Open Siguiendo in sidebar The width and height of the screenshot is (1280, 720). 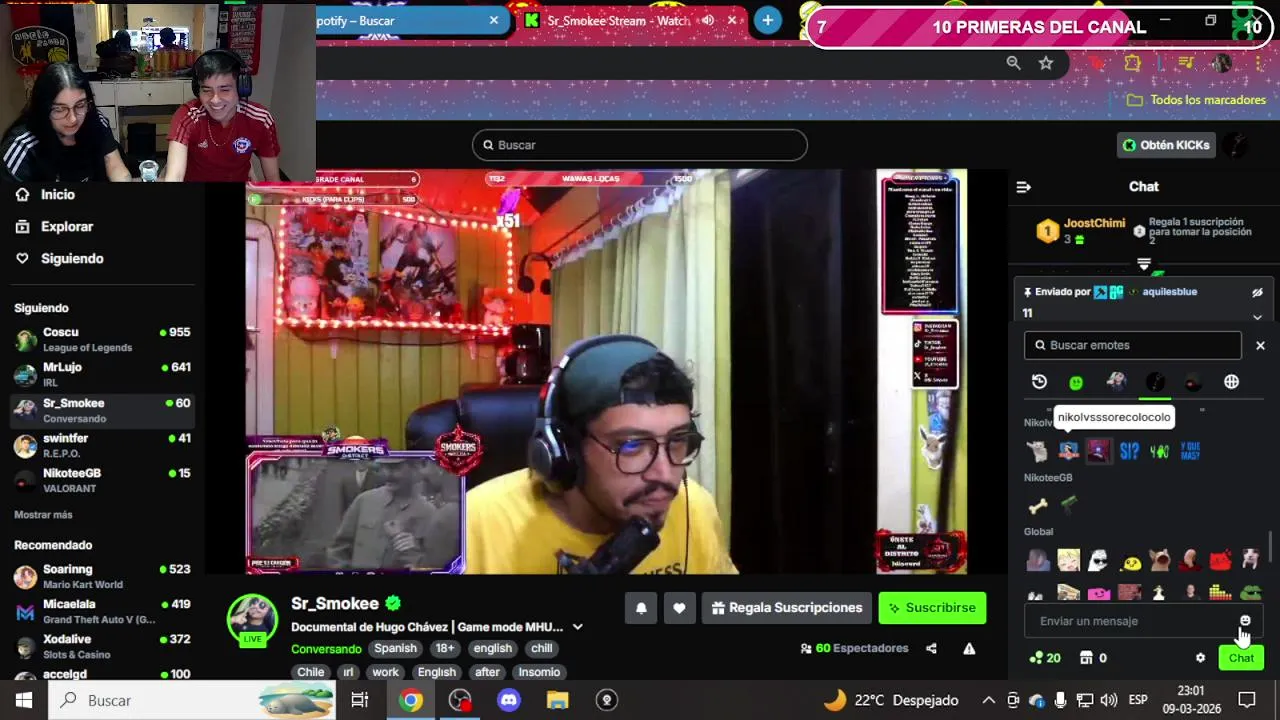coord(72,259)
